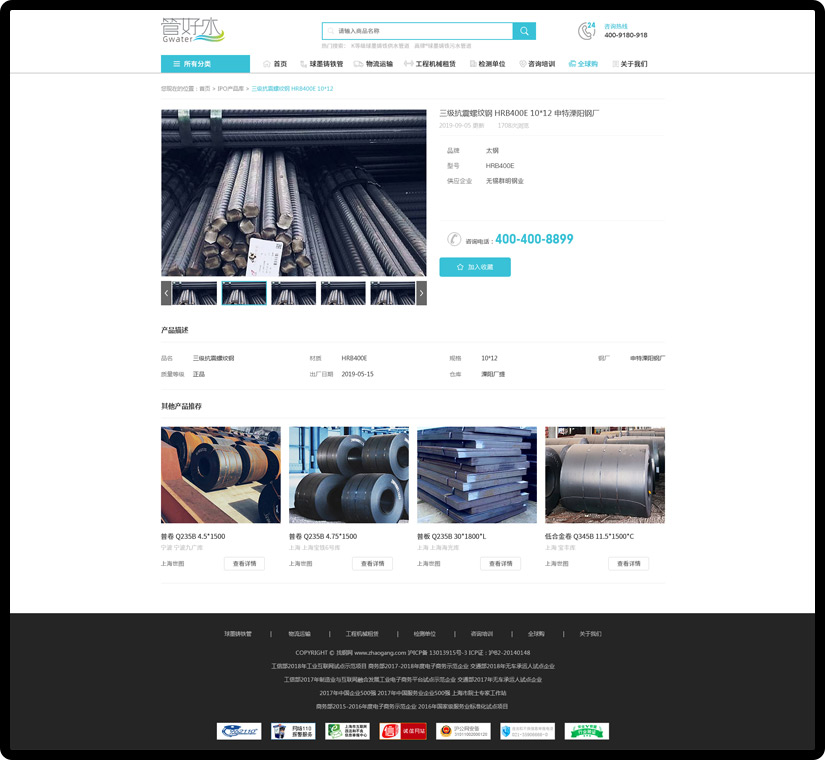Open the 首页 navigation item

(275, 64)
